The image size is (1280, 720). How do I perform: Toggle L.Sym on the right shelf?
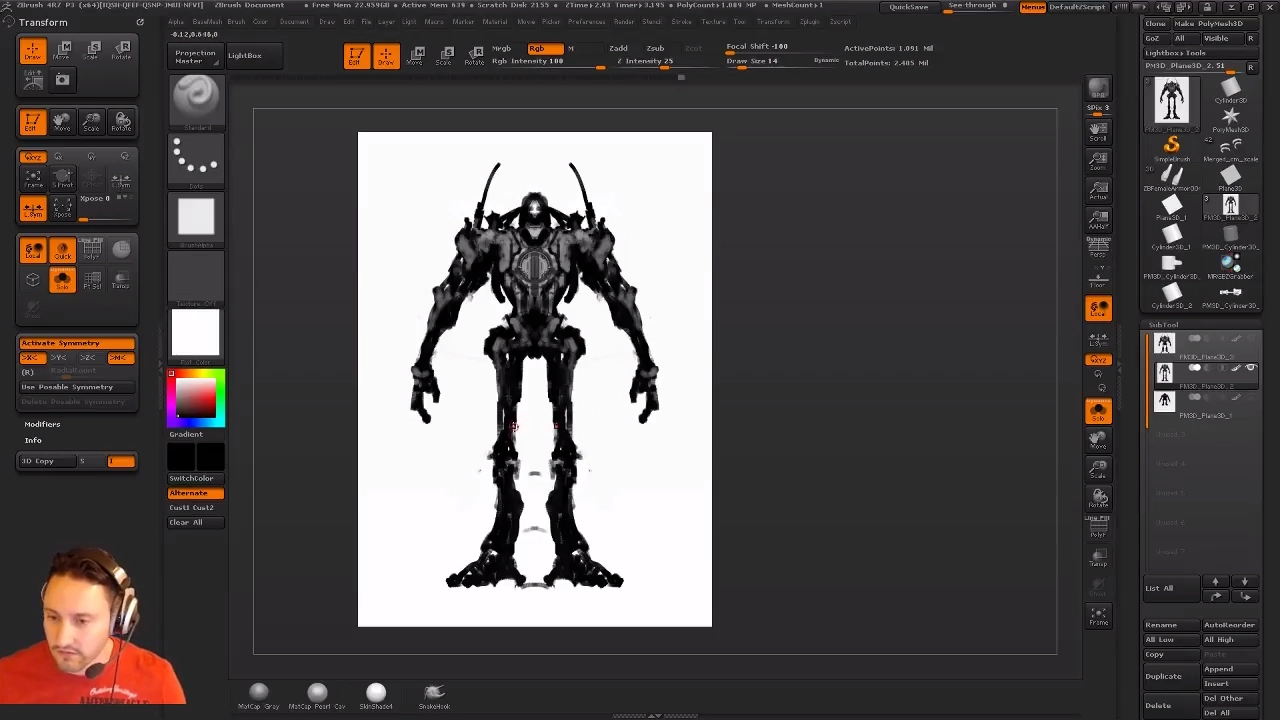pos(1098,340)
